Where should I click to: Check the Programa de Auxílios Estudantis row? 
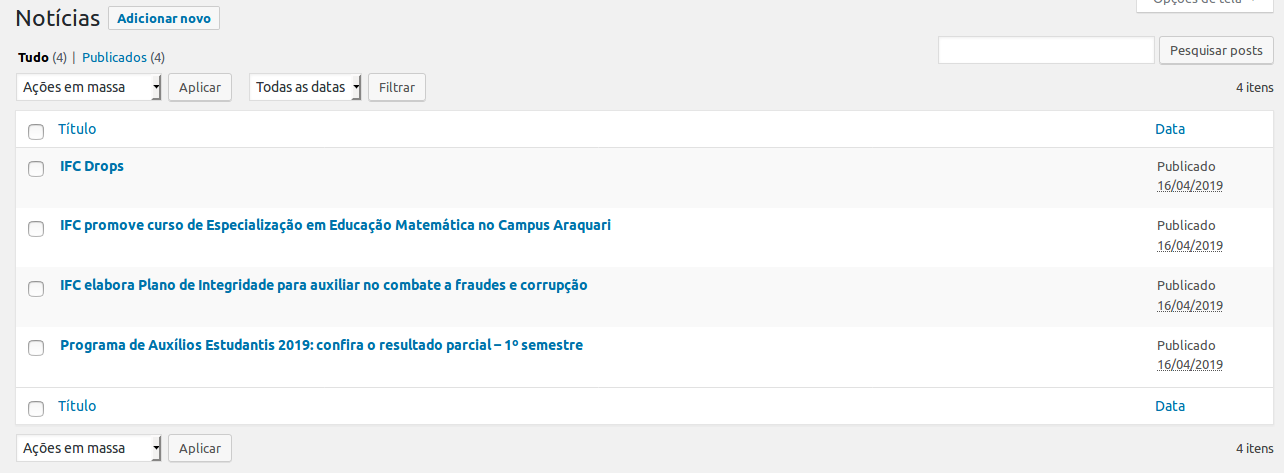[36, 348]
